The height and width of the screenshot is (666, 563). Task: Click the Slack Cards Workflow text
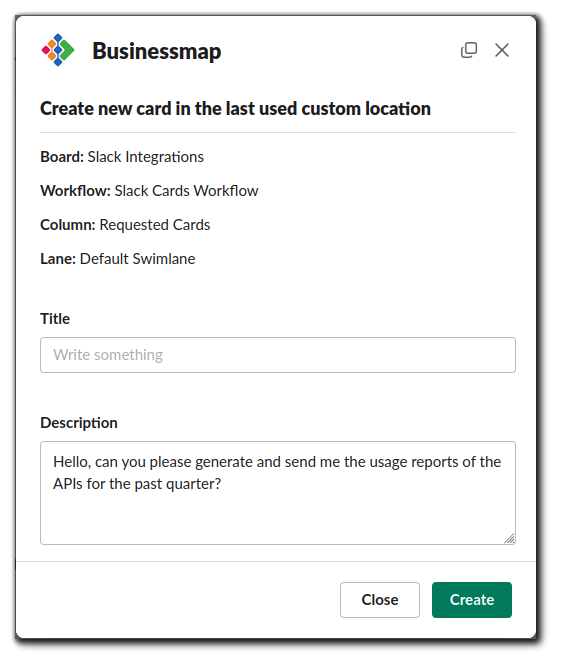(x=186, y=191)
